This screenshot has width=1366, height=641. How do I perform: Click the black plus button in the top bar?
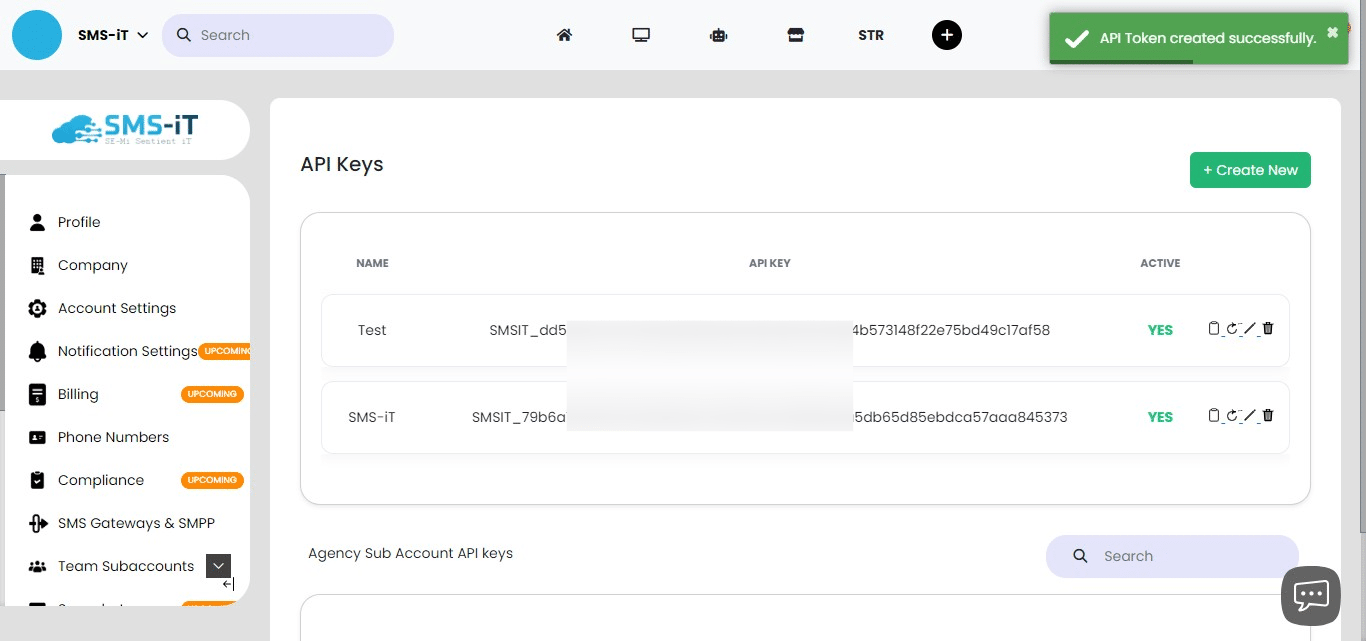pyautogui.click(x=946, y=34)
